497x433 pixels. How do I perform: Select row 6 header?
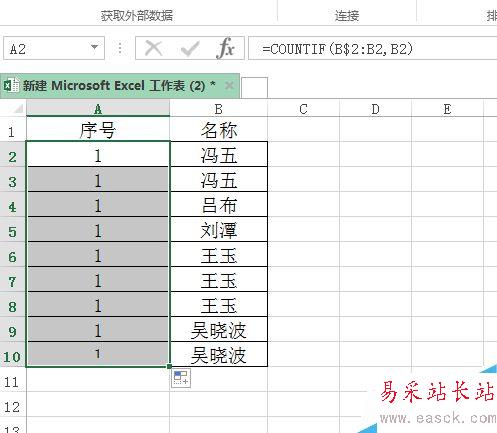coord(13,254)
